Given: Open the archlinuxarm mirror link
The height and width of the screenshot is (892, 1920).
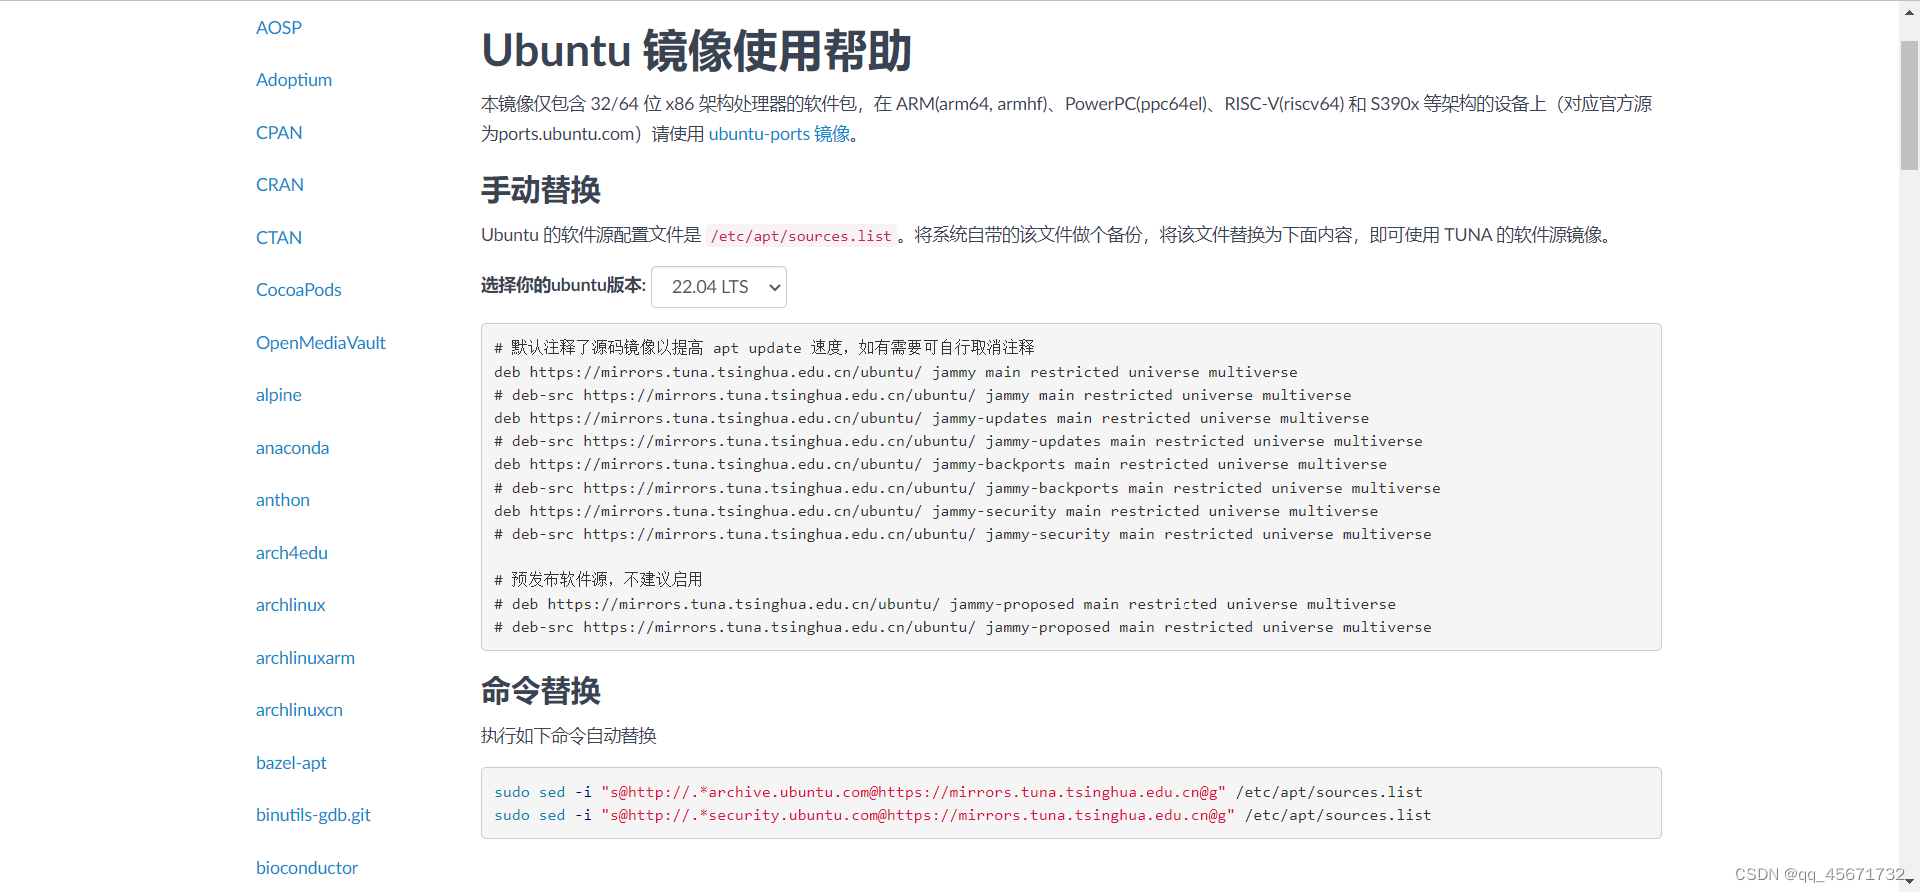Looking at the screenshot, I should click(x=305, y=658).
